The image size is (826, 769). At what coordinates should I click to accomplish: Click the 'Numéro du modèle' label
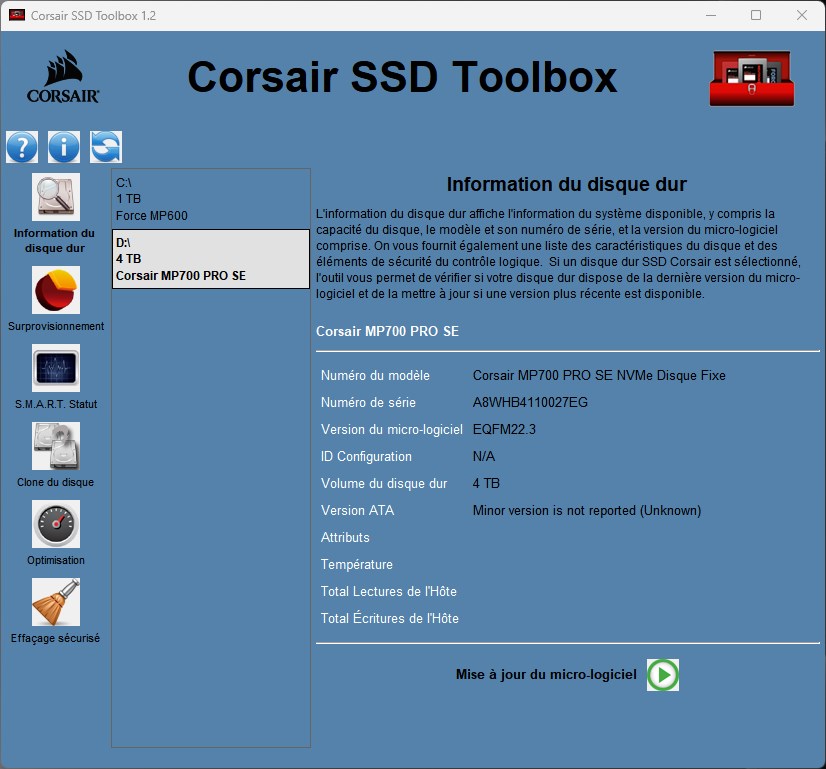[x=375, y=376]
